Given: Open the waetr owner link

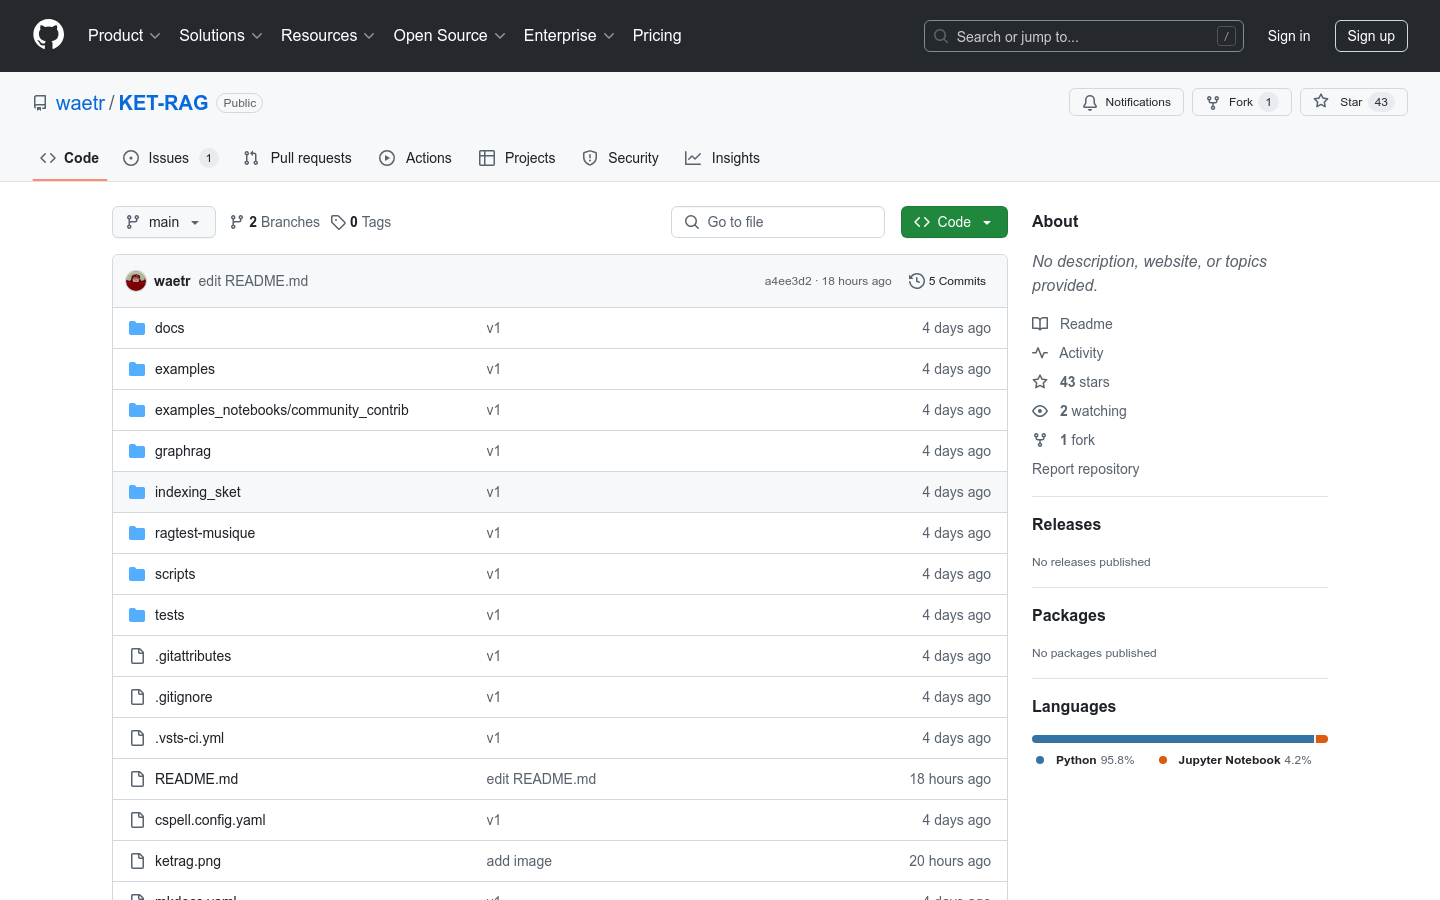Looking at the screenshot, I should click(80, 103).
